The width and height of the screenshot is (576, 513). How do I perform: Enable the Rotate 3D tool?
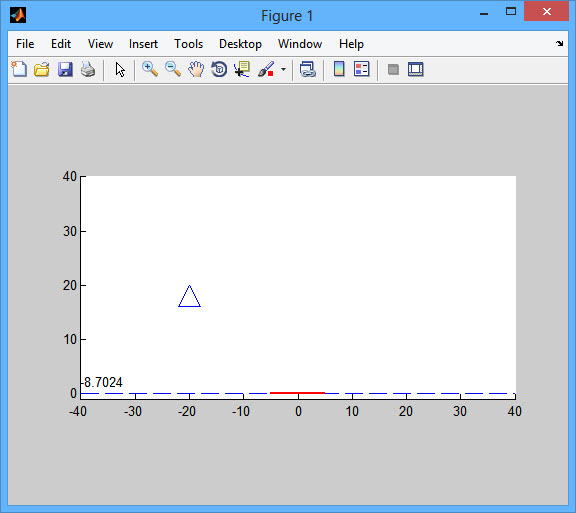[219, 69]
